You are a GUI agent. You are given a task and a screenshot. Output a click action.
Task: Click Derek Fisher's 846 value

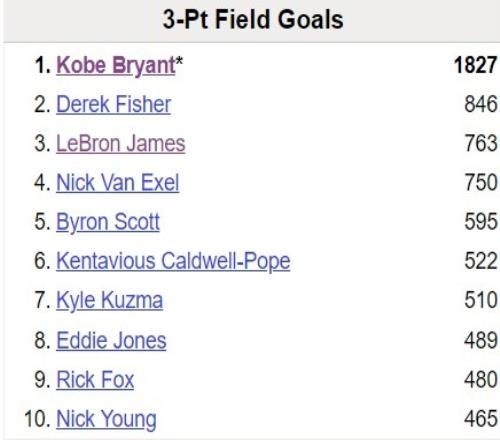coord(481,104)
